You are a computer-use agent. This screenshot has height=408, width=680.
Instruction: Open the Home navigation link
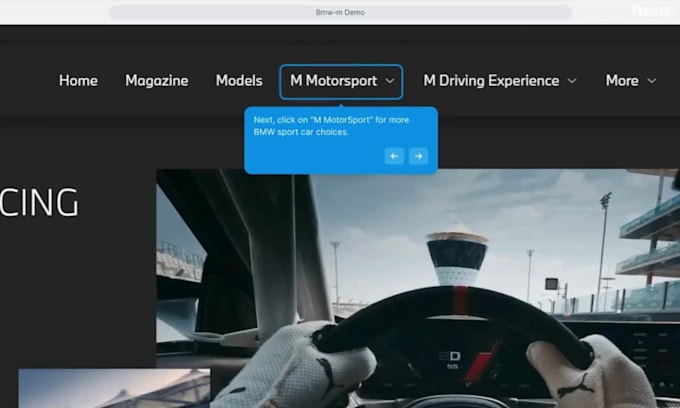[x=78, y=81]
